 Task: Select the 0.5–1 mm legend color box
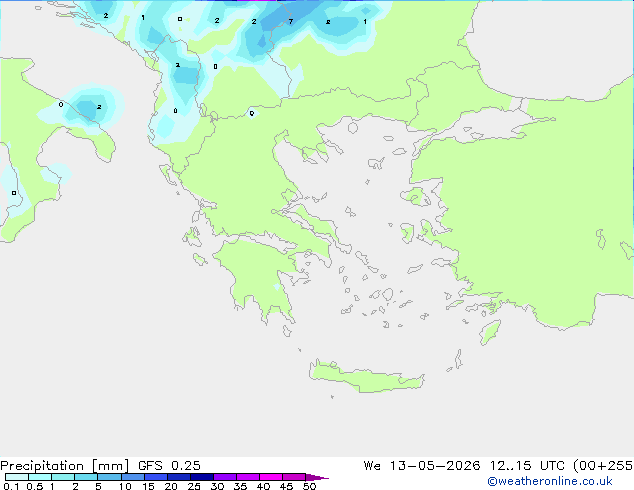pos(40,477)
